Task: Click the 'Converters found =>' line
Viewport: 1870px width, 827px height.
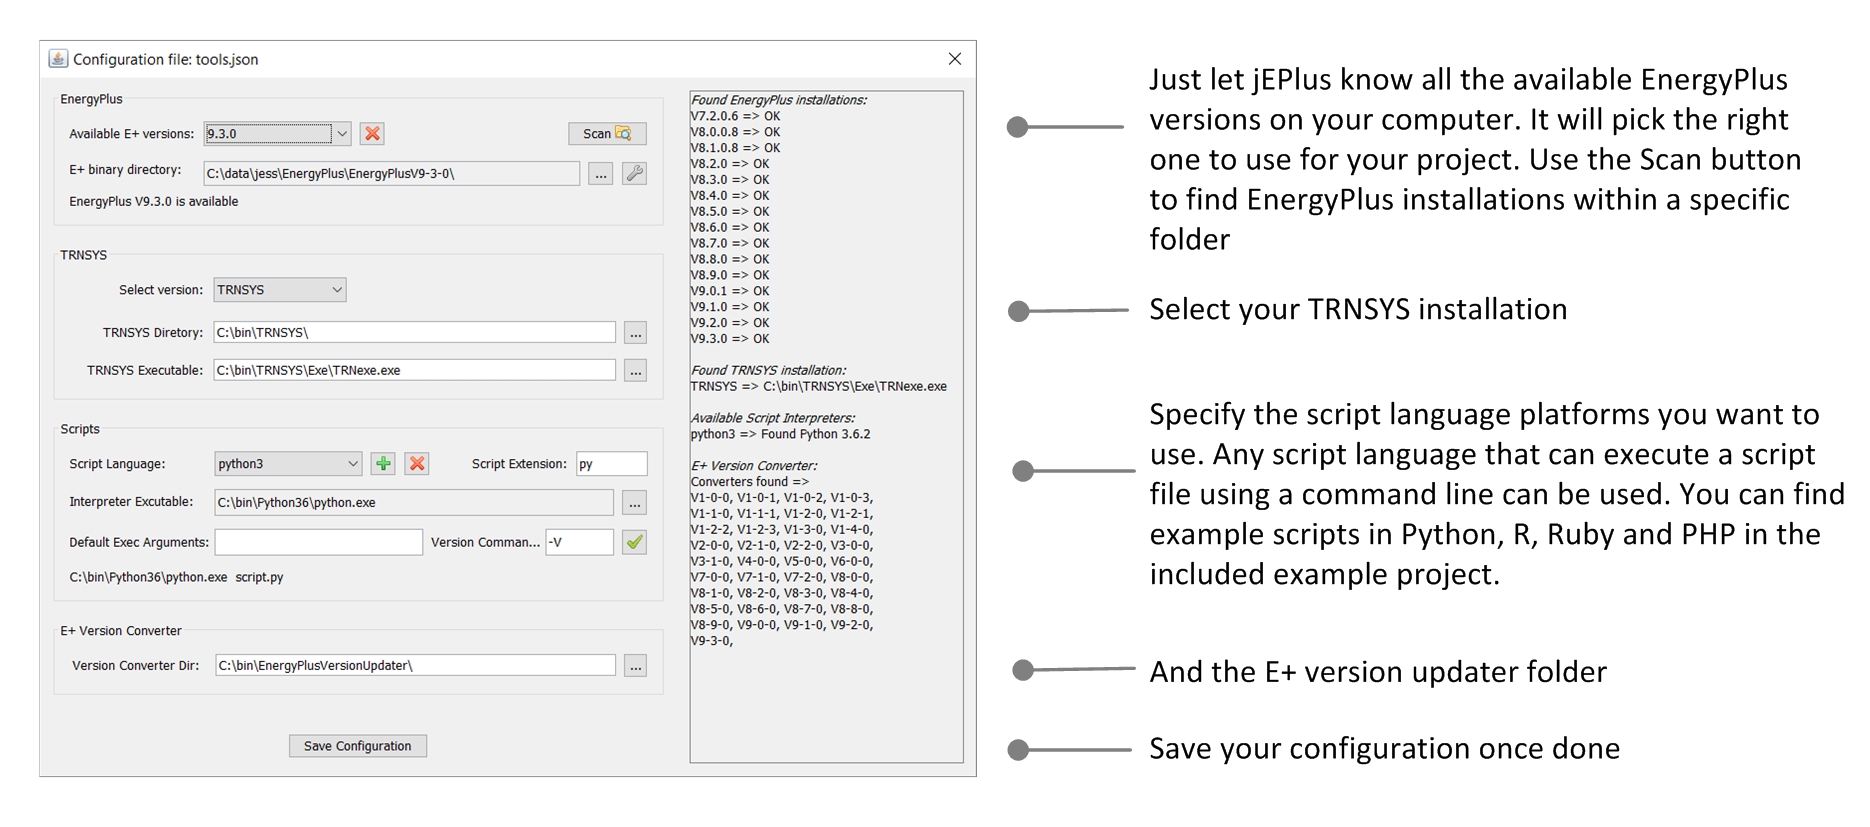Action: (x=750, y=482)
